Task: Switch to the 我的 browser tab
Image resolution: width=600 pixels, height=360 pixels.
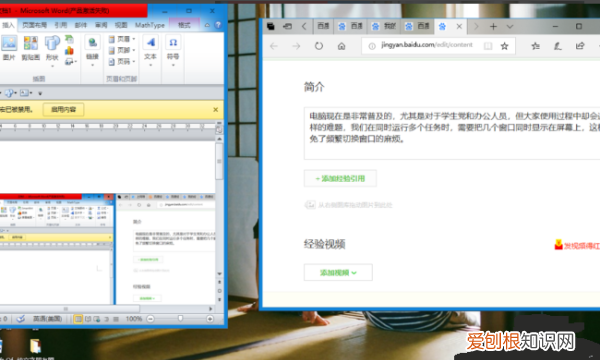Action: click(x=384, y=26)
